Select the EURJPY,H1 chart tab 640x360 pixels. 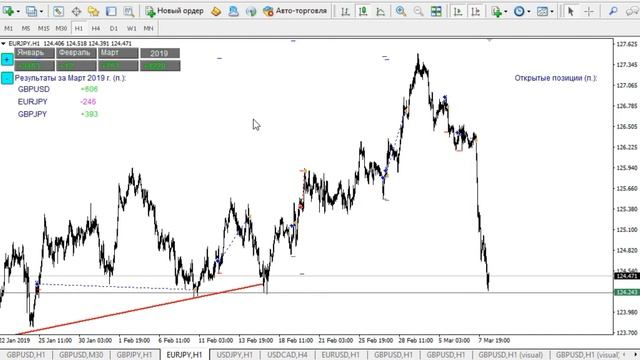click(184, 355)
